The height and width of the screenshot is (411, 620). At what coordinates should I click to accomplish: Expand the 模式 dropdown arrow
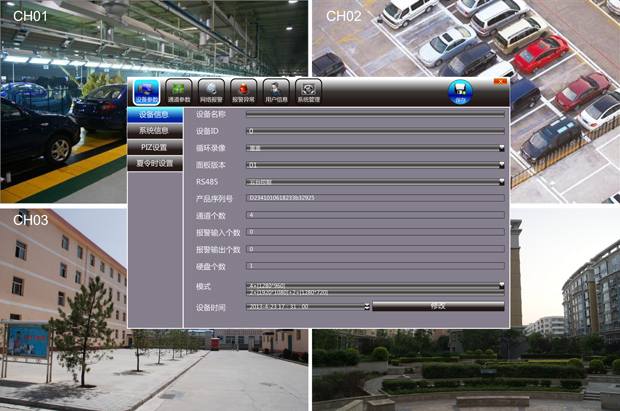pyautogui.click(x=501, y=285)
